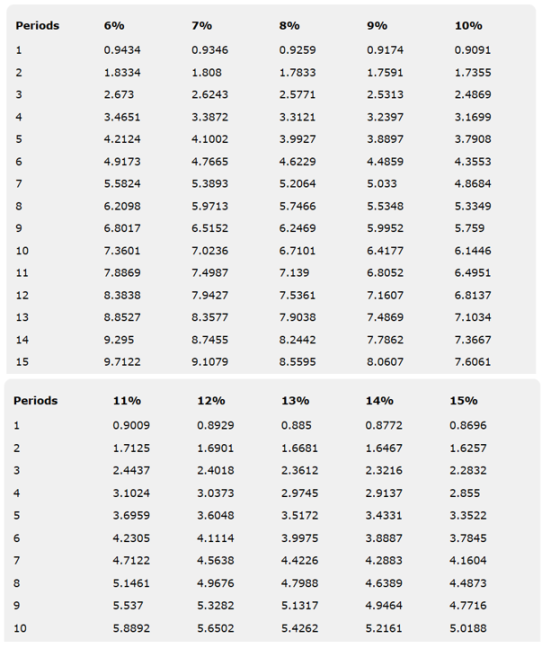Click value 0.885 under 13%
560x657 pixels.
tap(296, 425)
